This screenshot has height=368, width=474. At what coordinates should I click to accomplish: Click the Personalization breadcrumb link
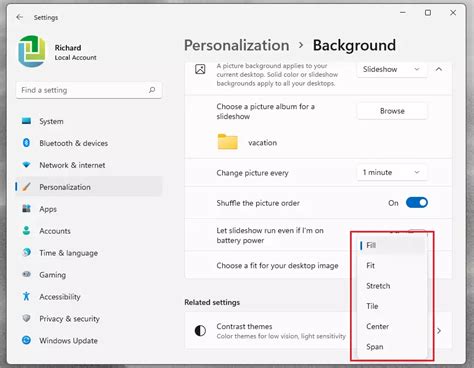click(x=237, y=45)
